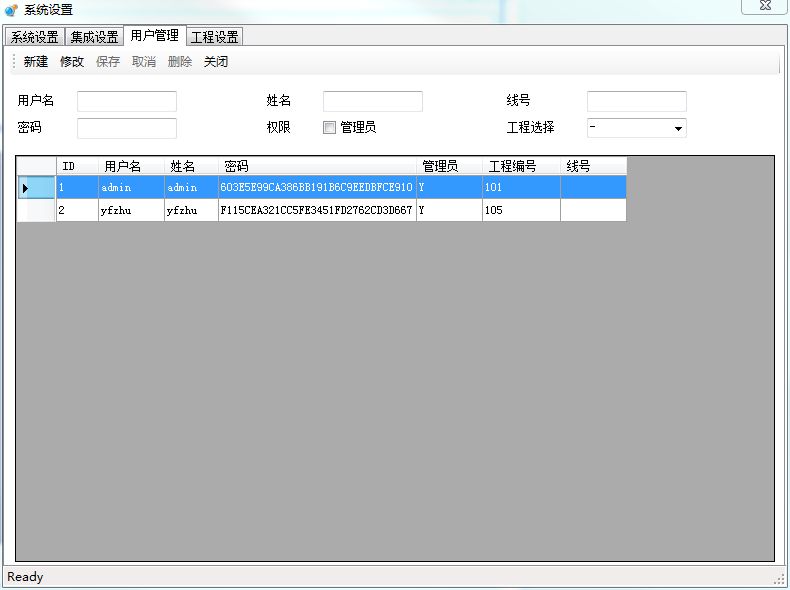Switch to the 系统设置 tab
790x590 pixels.
35,37
